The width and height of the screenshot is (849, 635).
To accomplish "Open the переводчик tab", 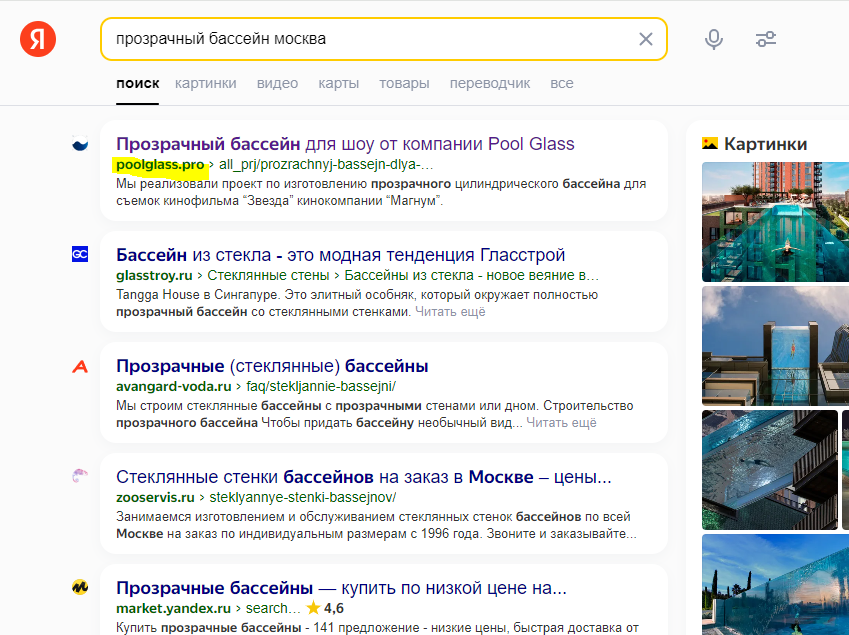I will click(x=491, y=83).
